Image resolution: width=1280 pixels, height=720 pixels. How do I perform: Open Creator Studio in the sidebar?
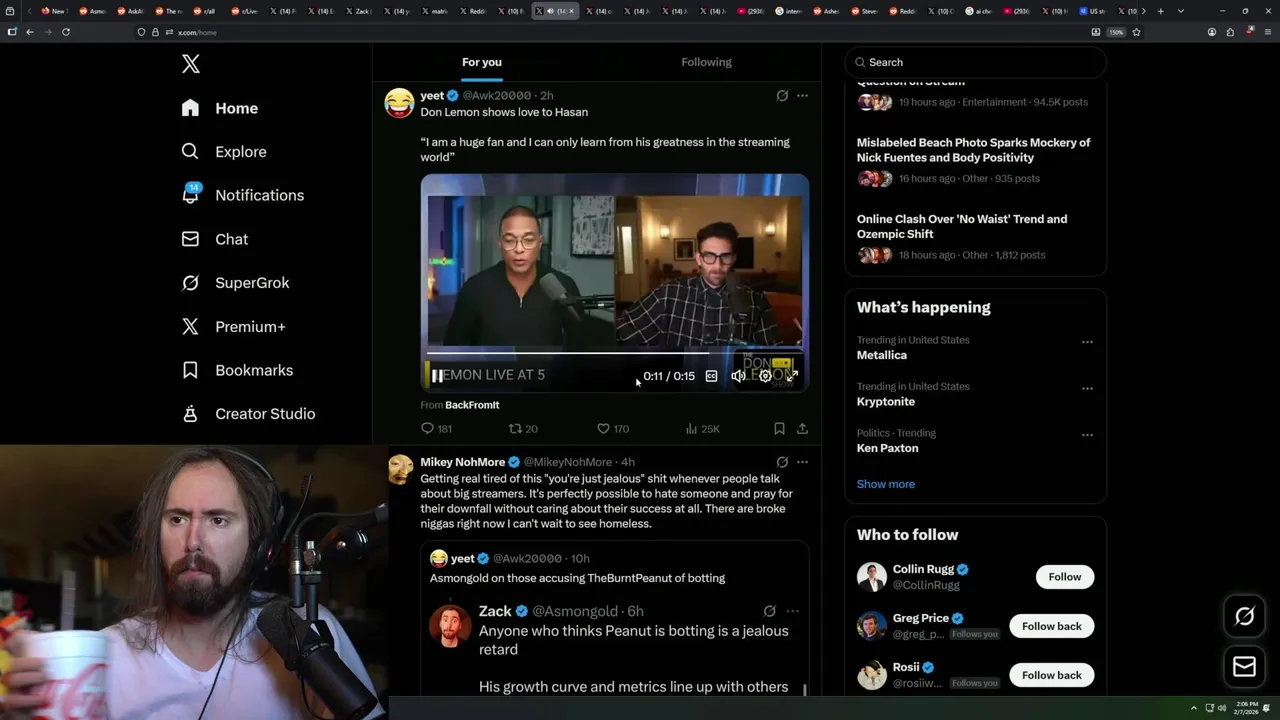coord(248,414)
